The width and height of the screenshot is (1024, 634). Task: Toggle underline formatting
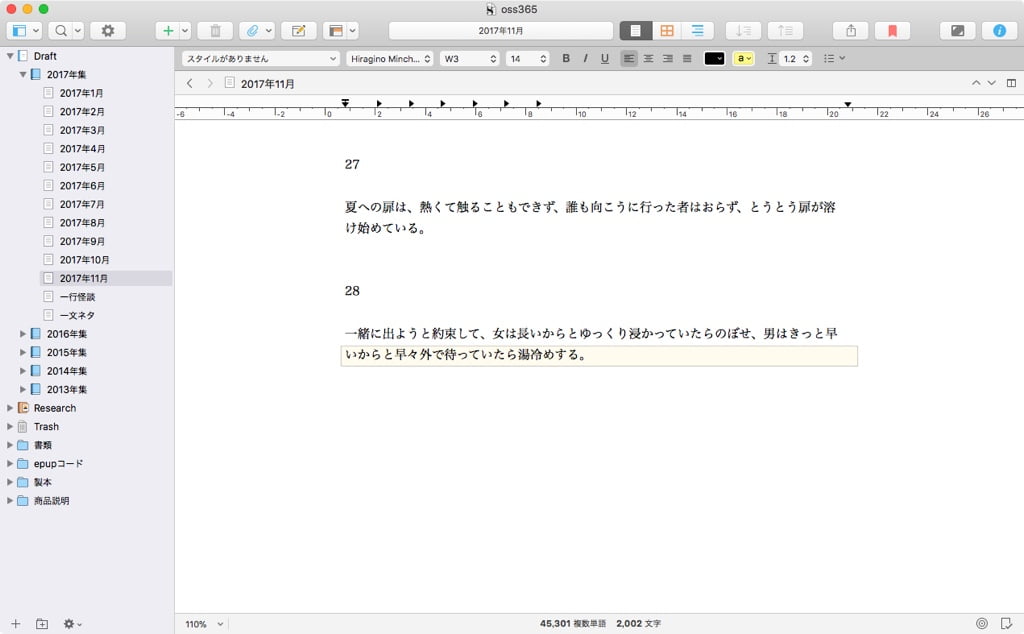(605, 59)
